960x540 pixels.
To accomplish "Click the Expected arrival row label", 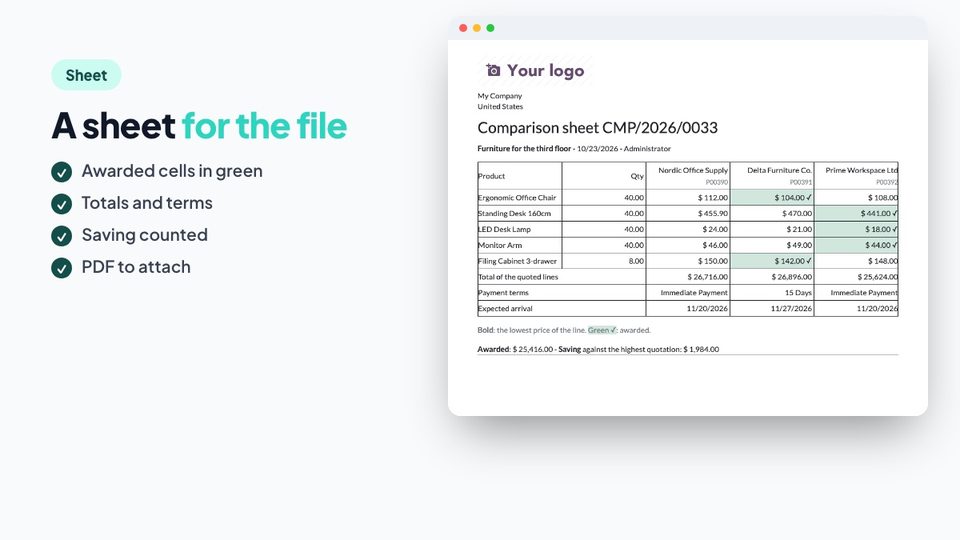I will (505, 309).
